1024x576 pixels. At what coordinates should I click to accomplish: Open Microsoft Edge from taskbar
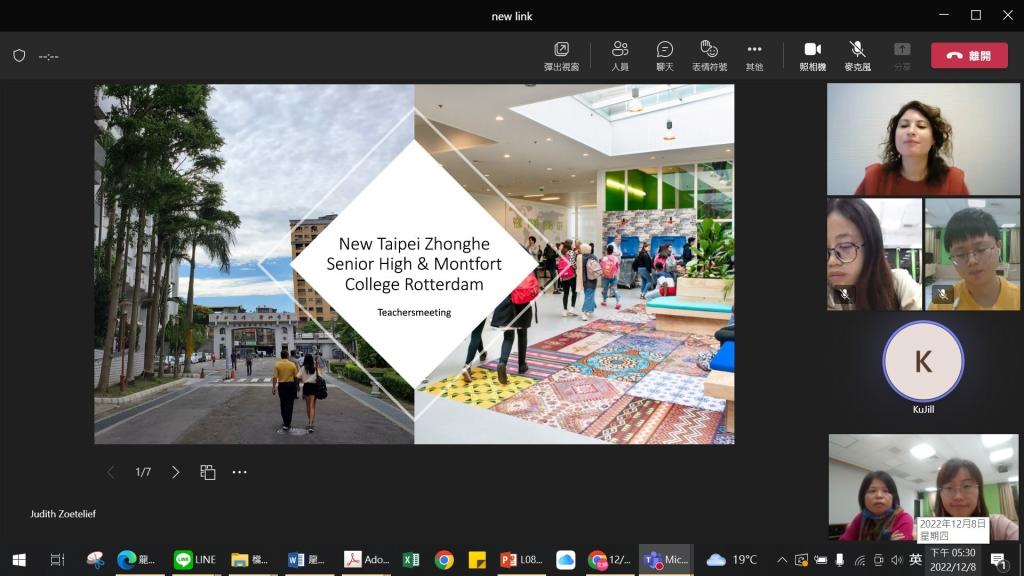(x=136, y=560)
